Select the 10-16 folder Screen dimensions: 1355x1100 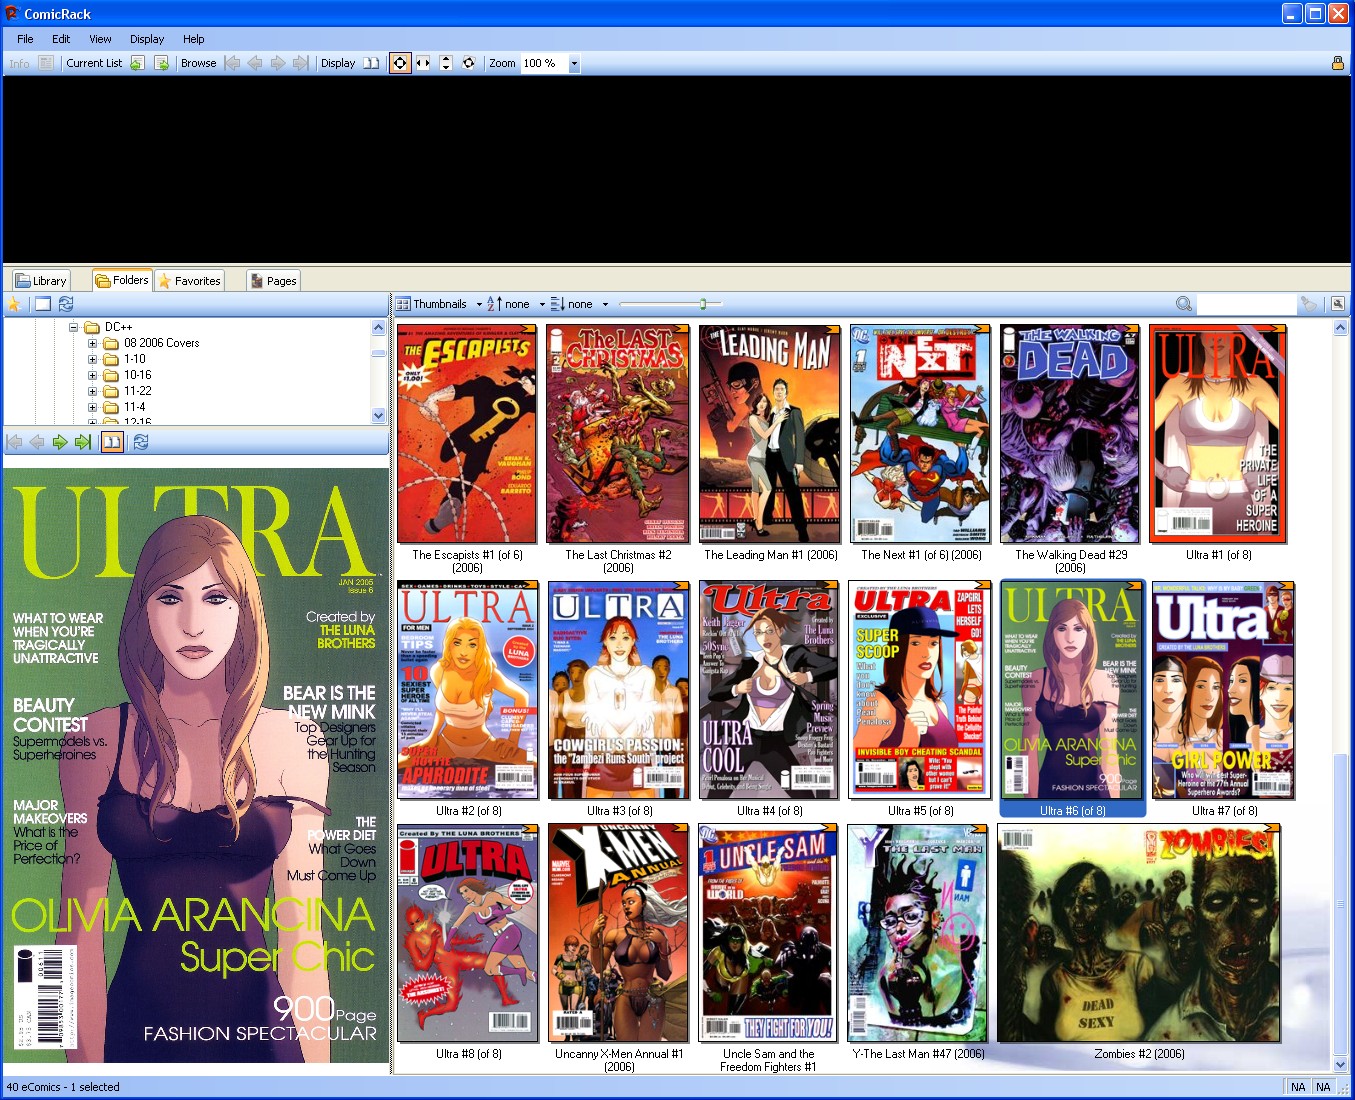coord(138,375)
